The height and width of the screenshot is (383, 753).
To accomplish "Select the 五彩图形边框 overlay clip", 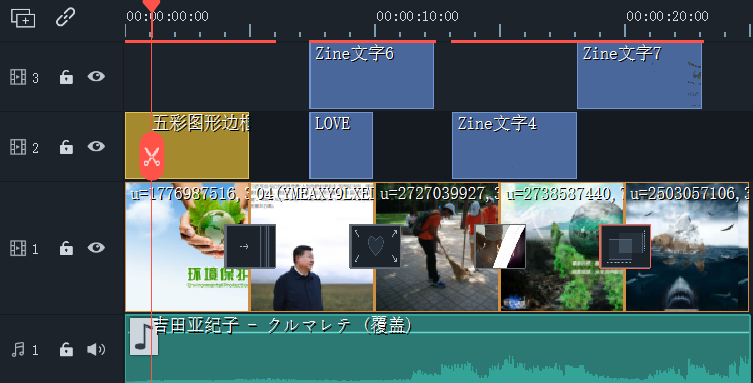I will tap(187, 145).
